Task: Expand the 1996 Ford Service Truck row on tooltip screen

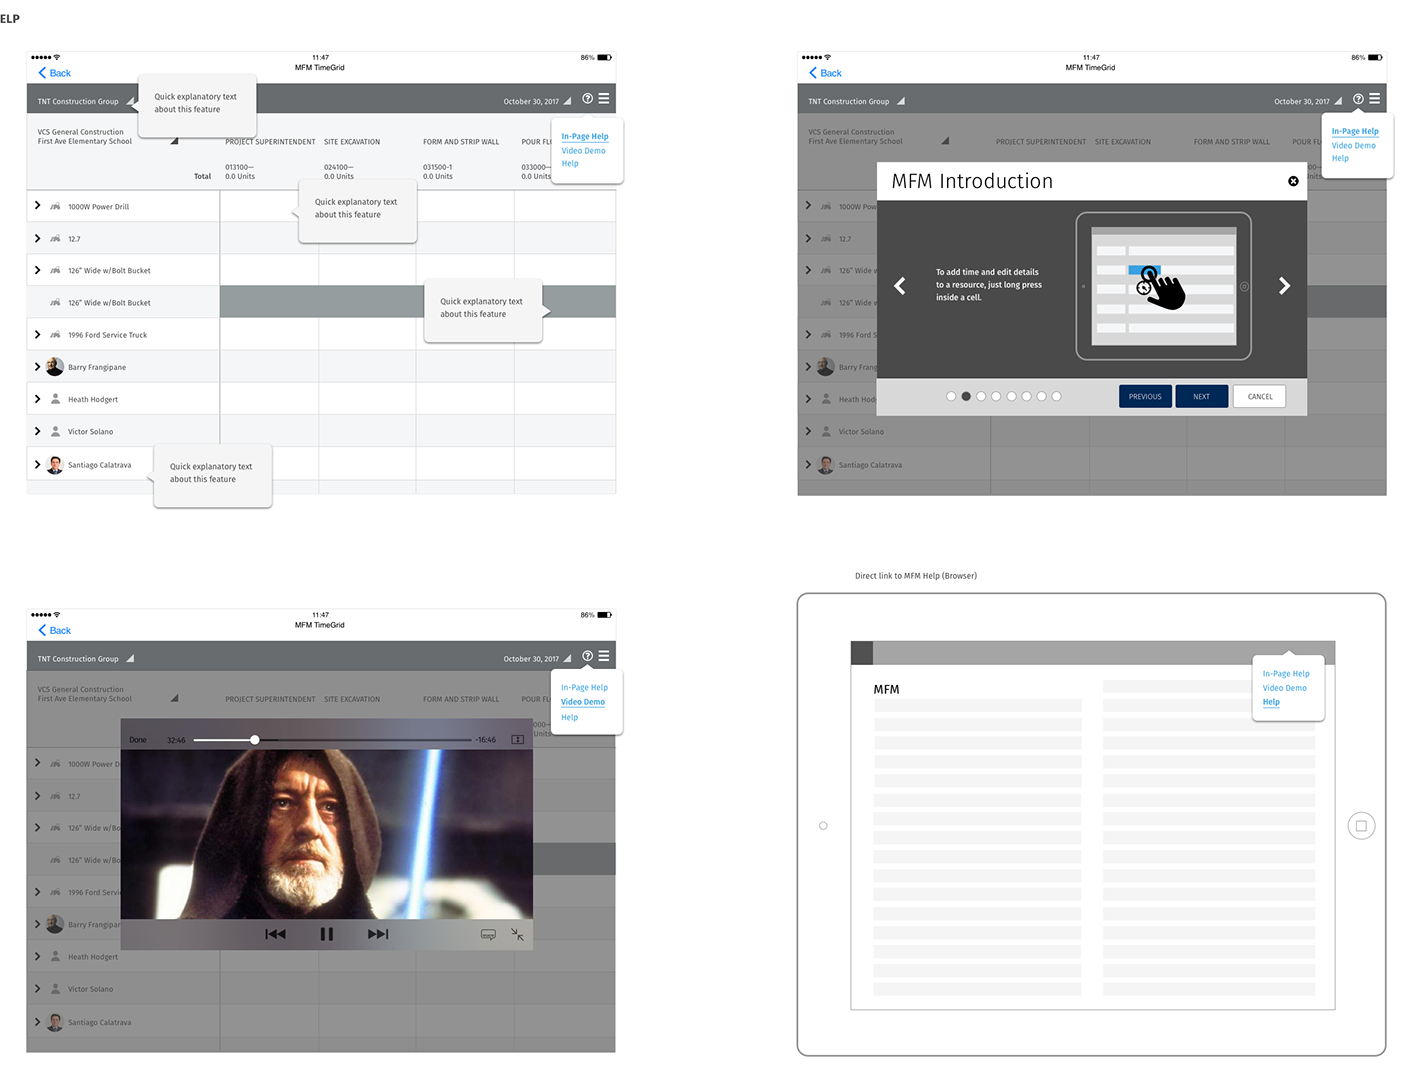Action: click(38, 334)
